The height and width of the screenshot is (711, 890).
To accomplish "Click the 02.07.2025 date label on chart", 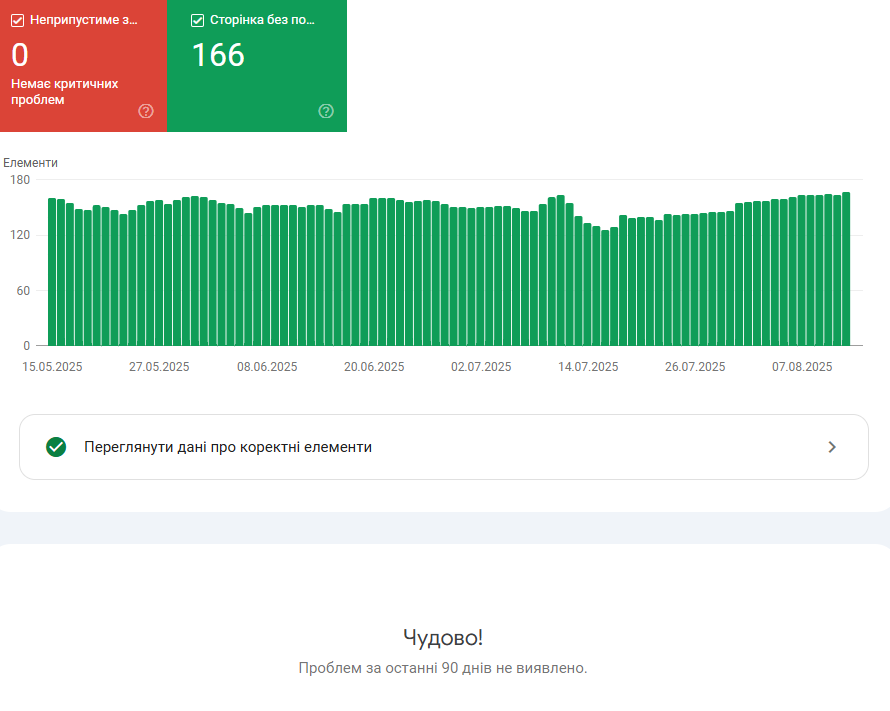I will click(x=481, y=367).
